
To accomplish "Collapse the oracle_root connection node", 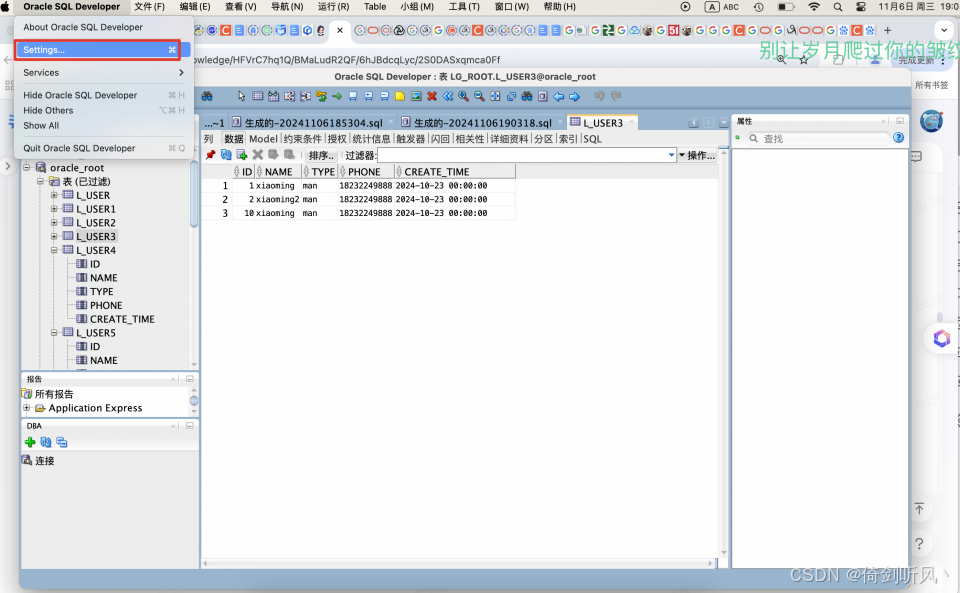I will tap(27, 167).
